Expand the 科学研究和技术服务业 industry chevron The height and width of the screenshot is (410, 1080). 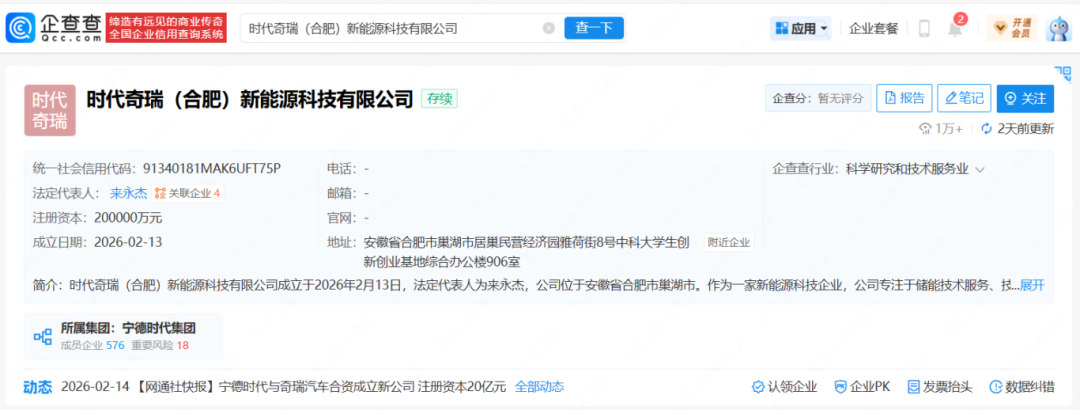click(x=979, y=169)
